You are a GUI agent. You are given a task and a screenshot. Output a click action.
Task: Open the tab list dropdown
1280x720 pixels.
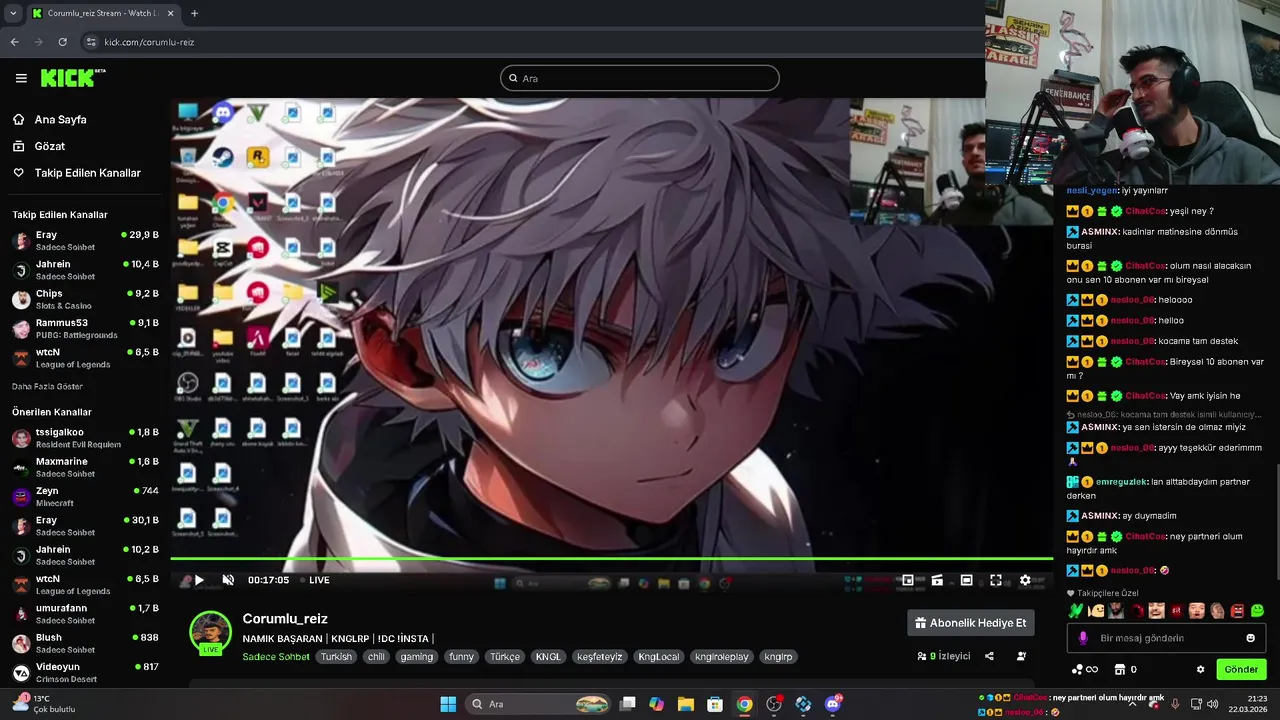point(14,13)
